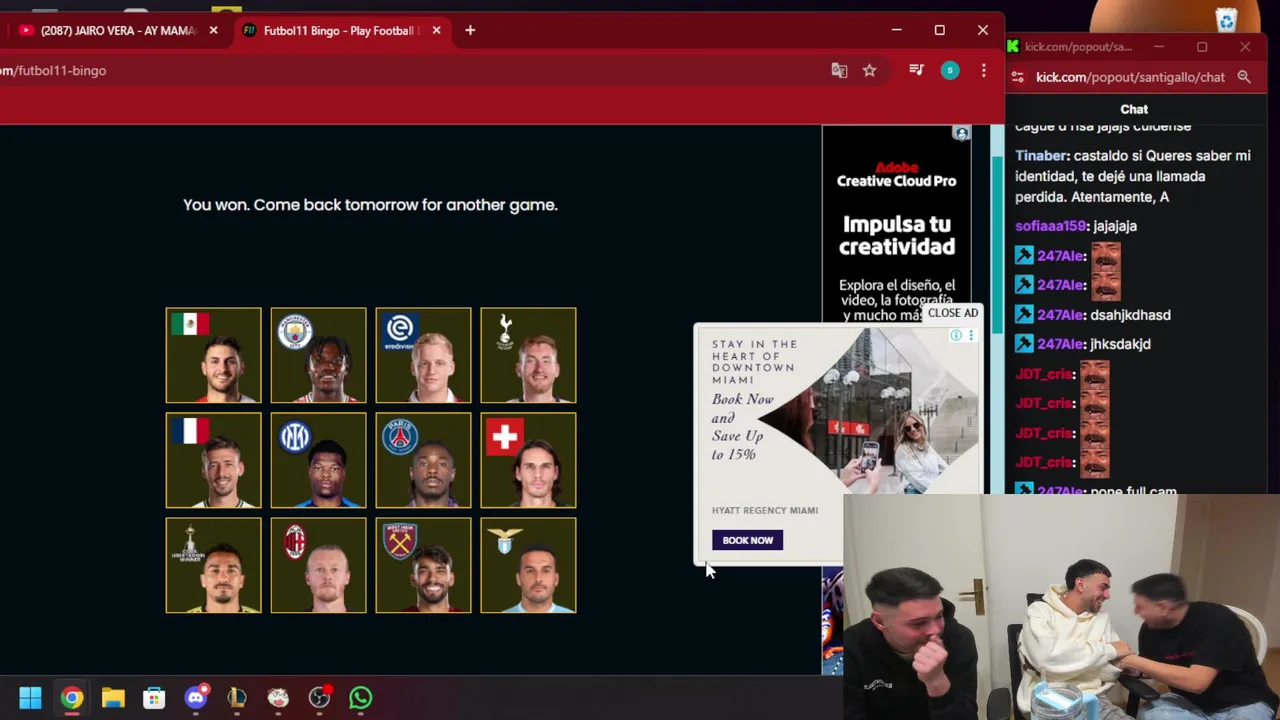Bookmark this page with the star icon
Viewport: 1280px width, 720px height.
869,70
